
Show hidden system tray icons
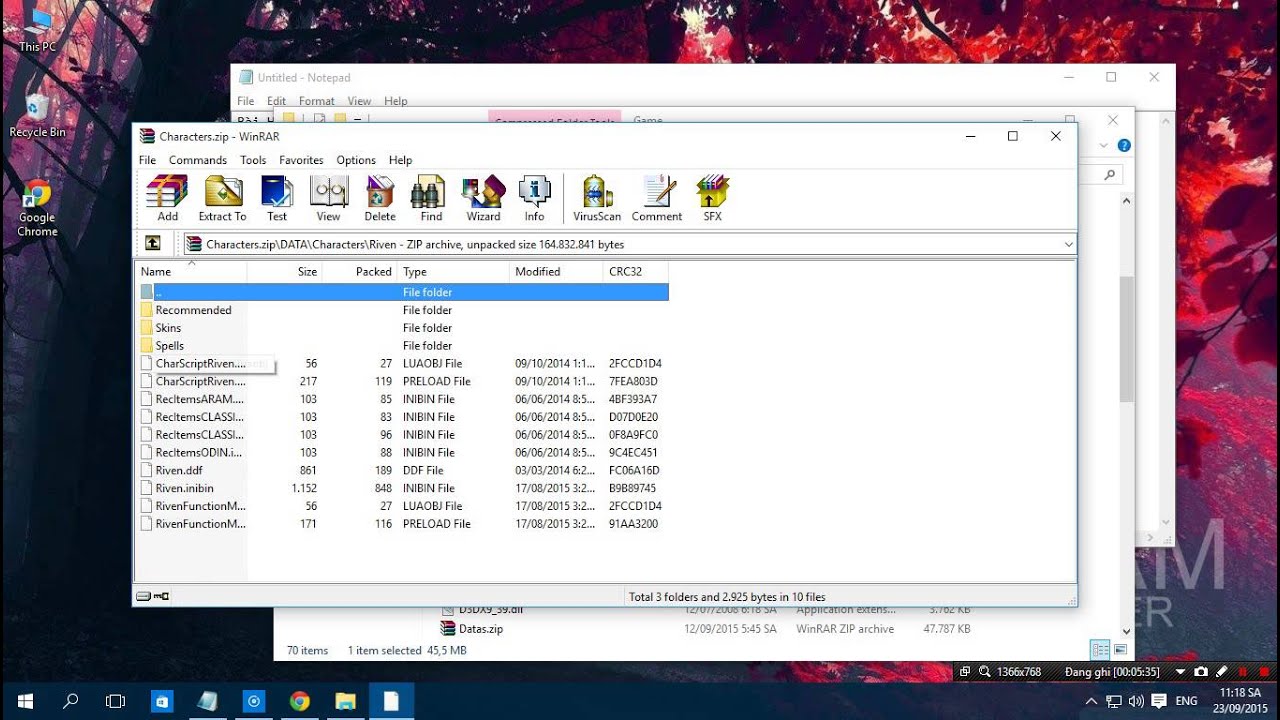tap(1091, 701)
